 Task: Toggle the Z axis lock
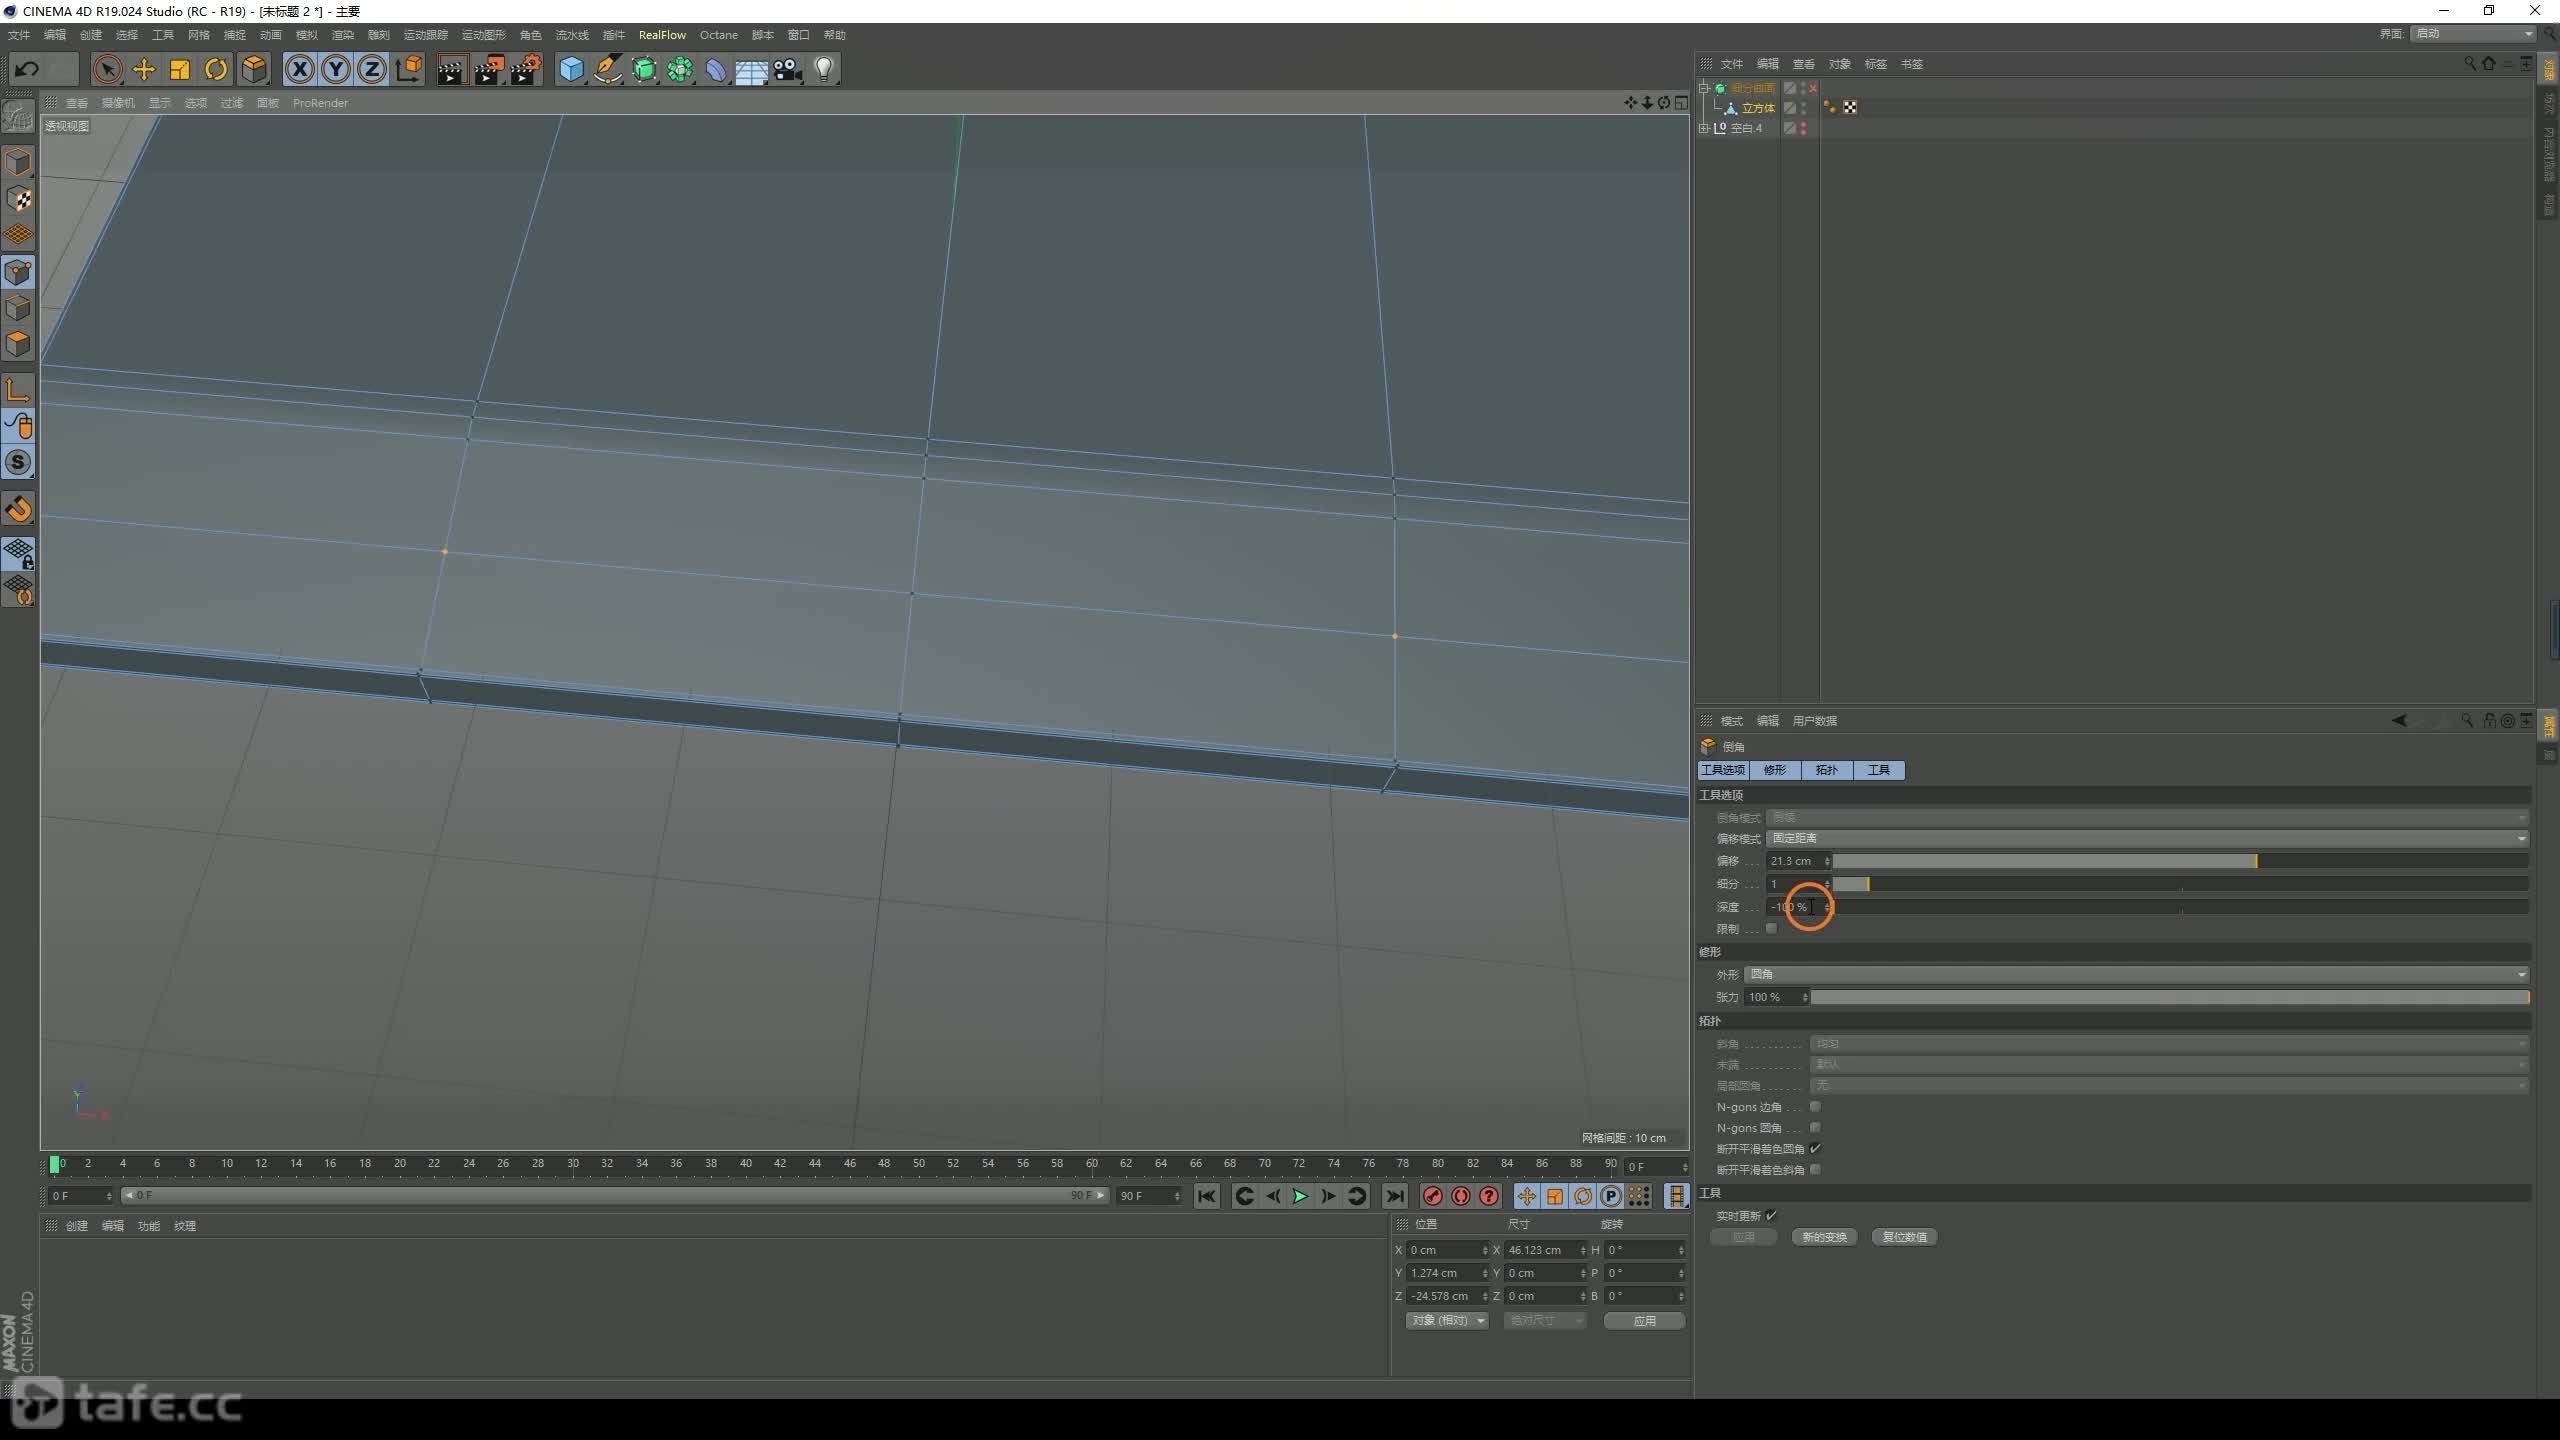click(x=372, y=69)
